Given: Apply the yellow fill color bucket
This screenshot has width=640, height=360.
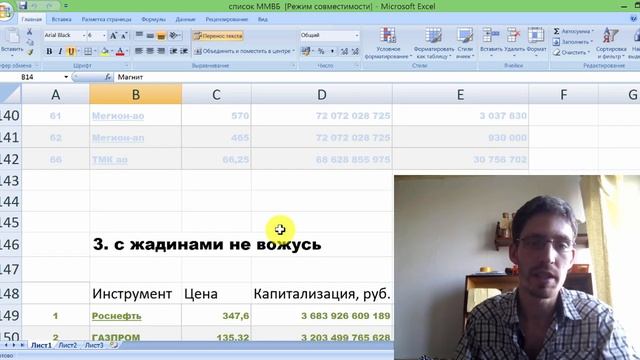Looking at the screenshot, I should click(105, 51).
